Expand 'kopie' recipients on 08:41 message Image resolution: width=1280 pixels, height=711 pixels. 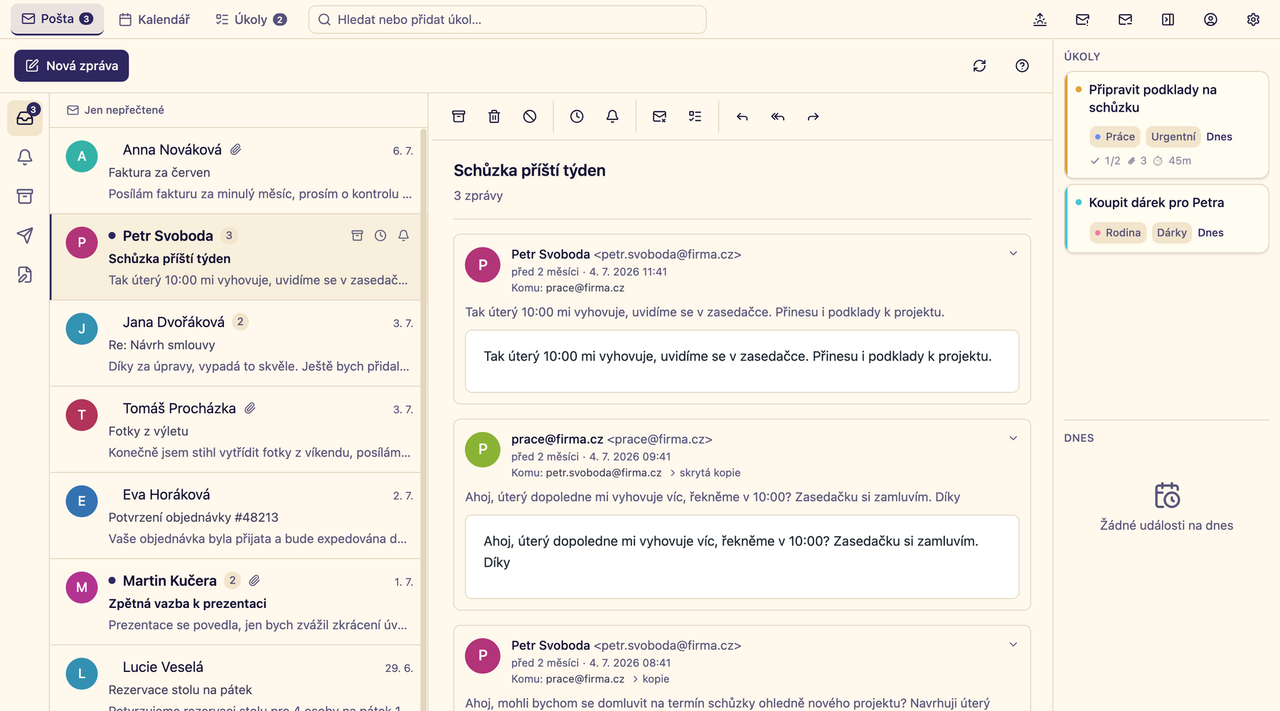pyautogui.click(x=650, y=679)
